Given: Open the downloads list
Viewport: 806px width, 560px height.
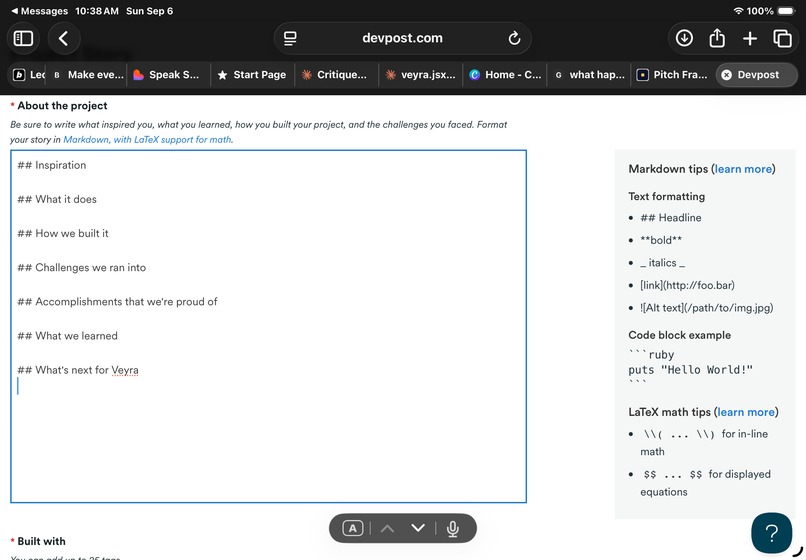Looking at the screenshot, I should click(x=684, y=38).
